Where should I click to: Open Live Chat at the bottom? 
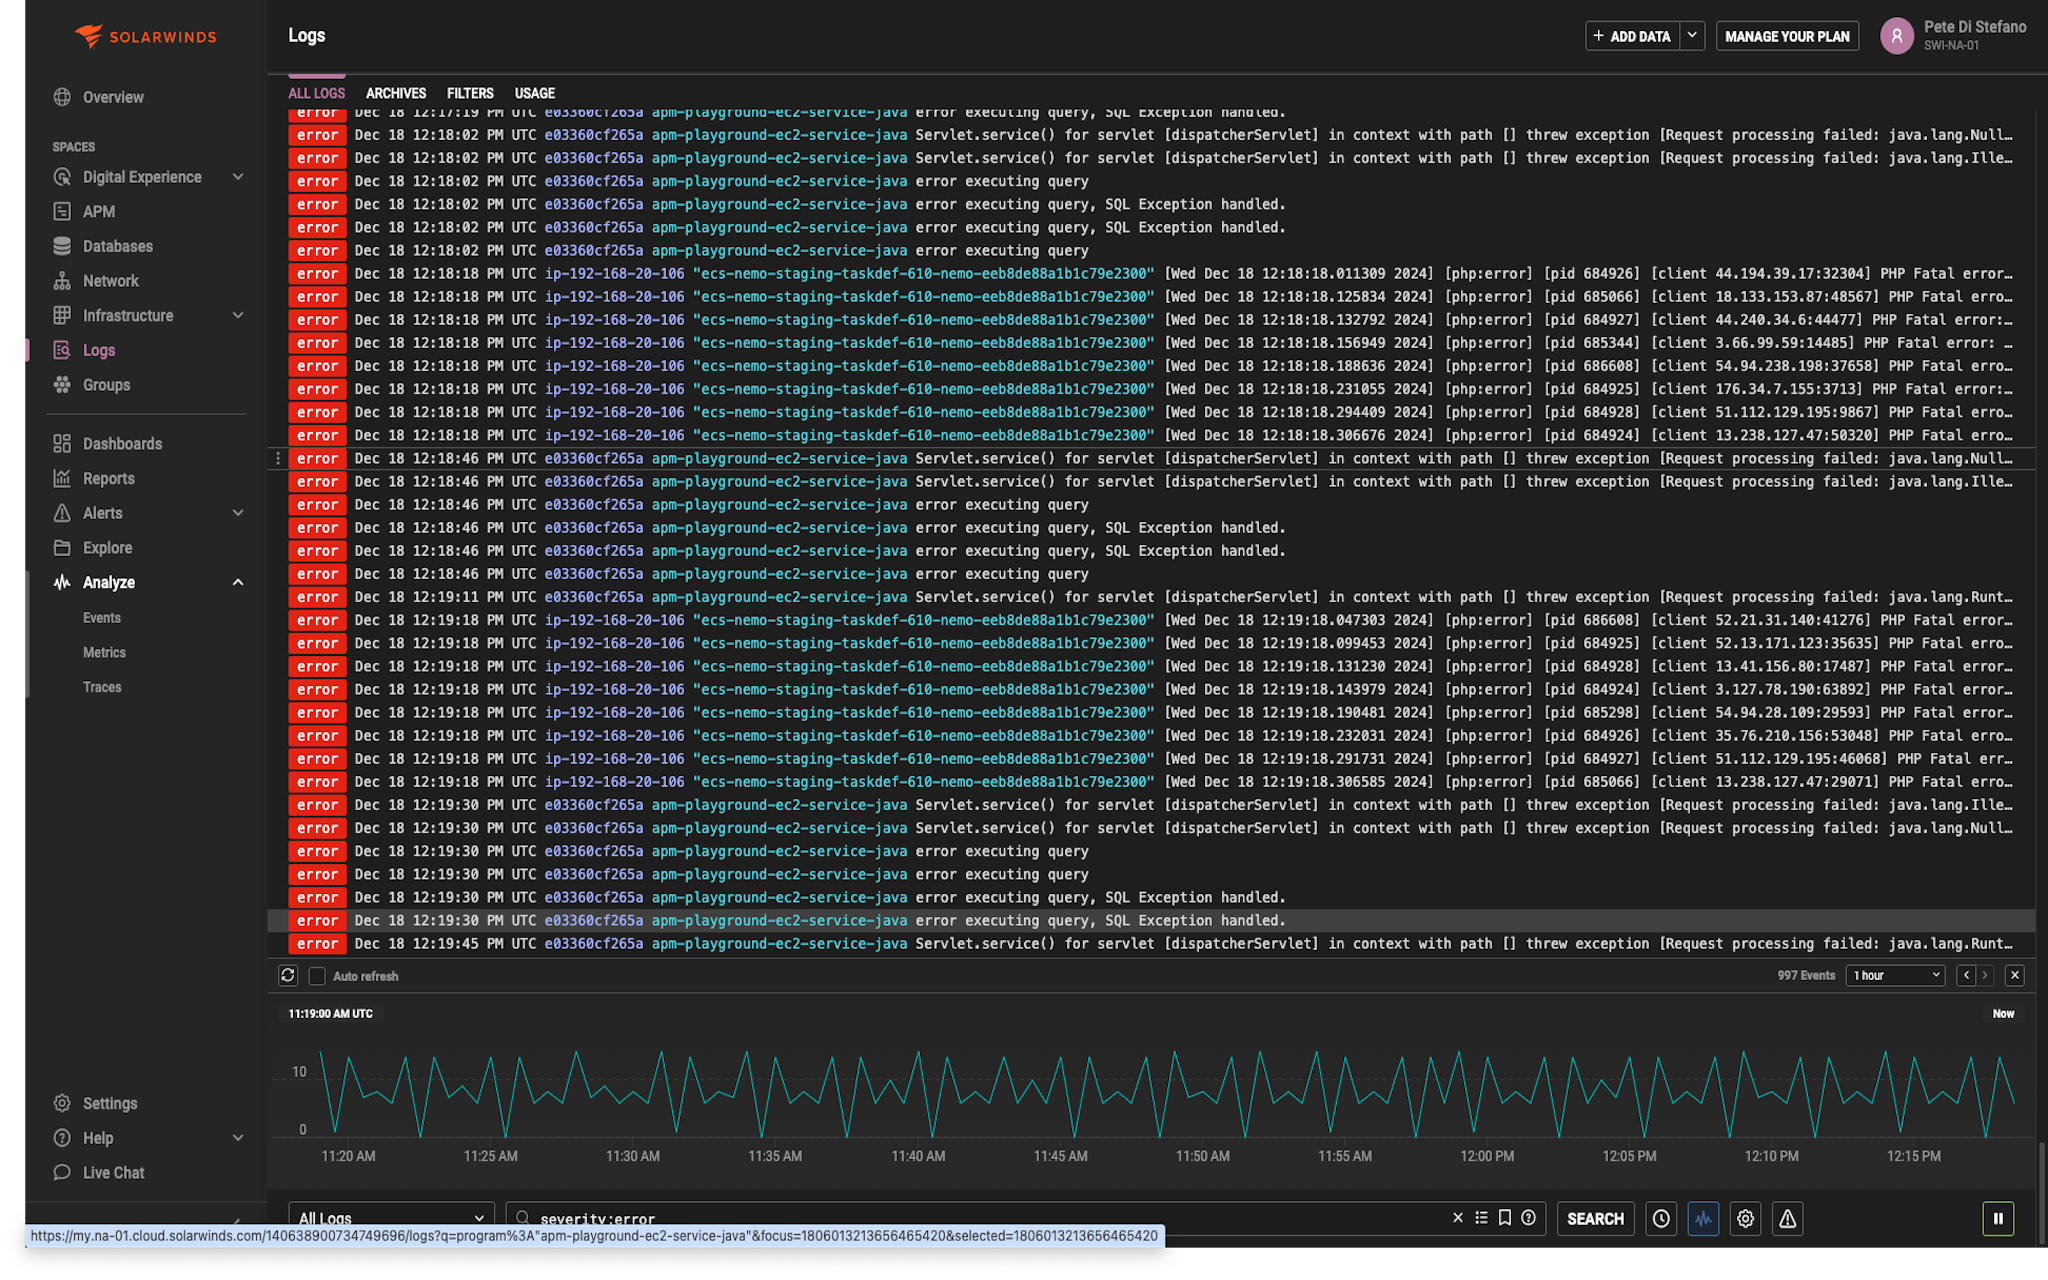[x=111, y=1172]
